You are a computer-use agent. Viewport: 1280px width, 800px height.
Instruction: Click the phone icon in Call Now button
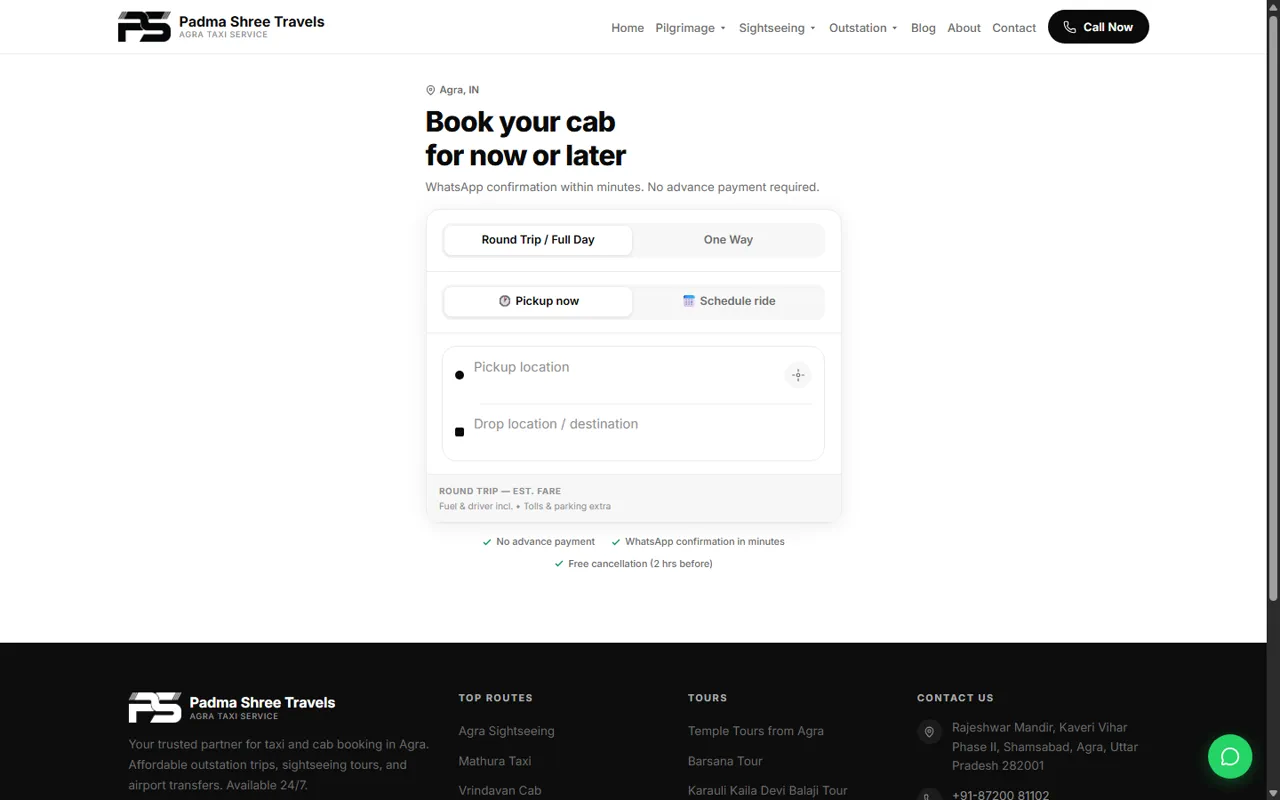(1069, 27)
